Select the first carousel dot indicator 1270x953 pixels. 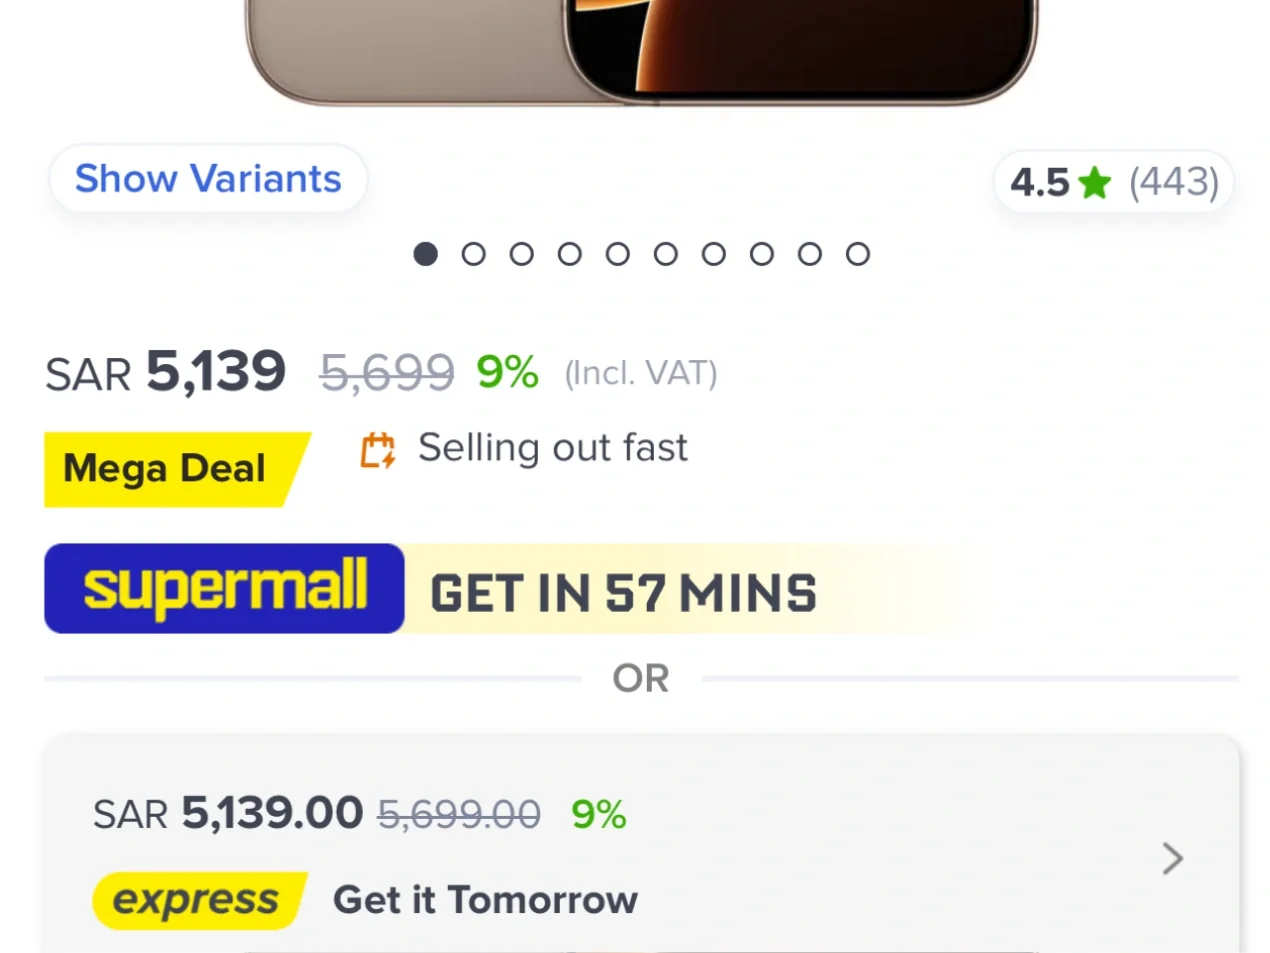(425, 254)
